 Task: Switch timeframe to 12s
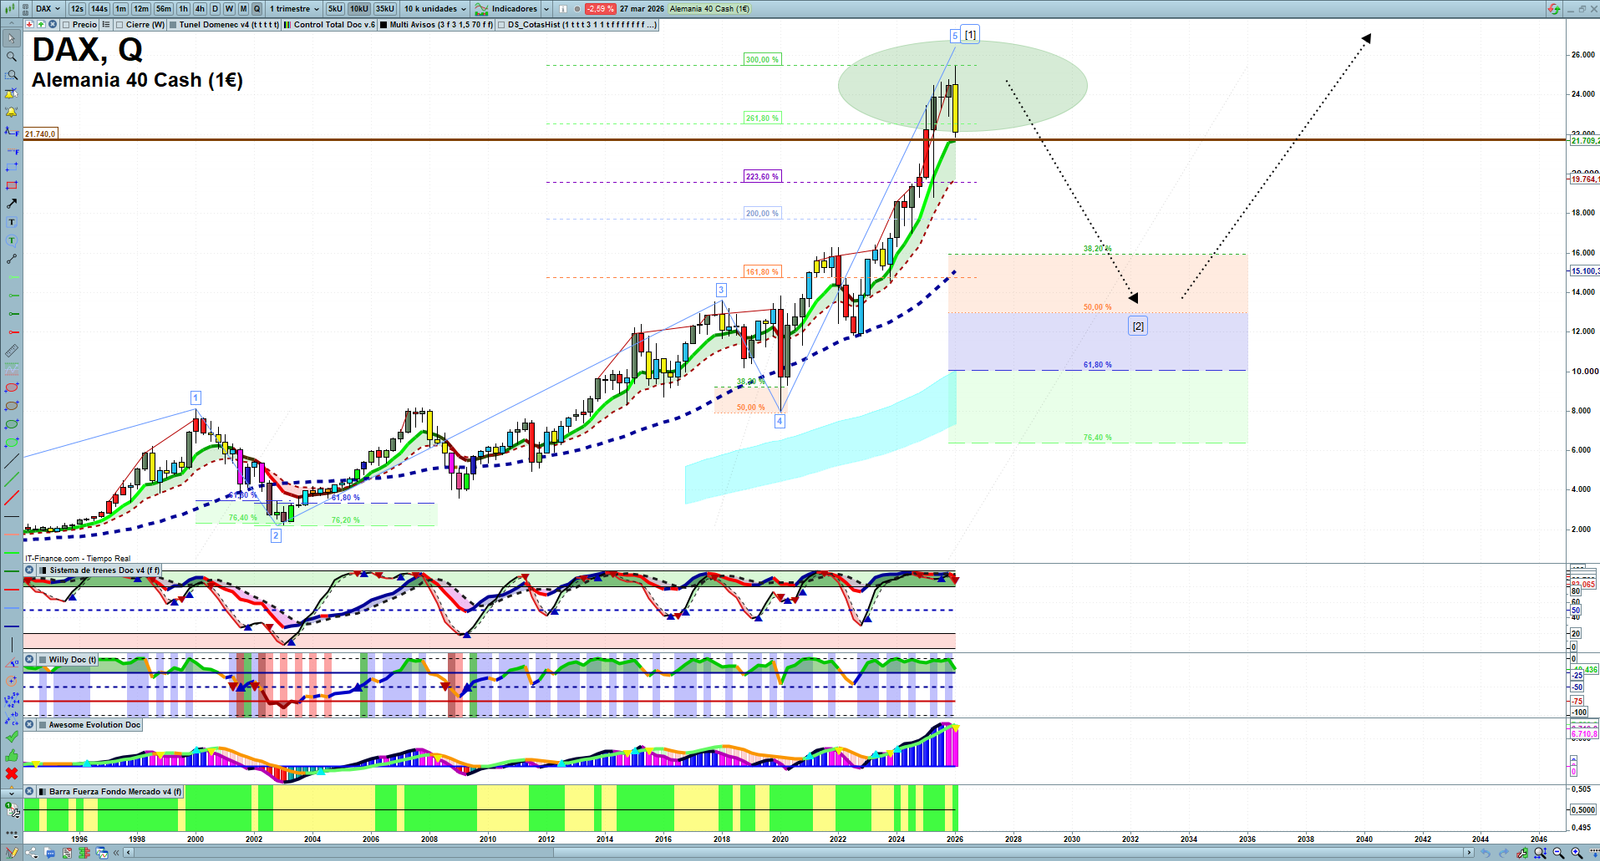77,9
